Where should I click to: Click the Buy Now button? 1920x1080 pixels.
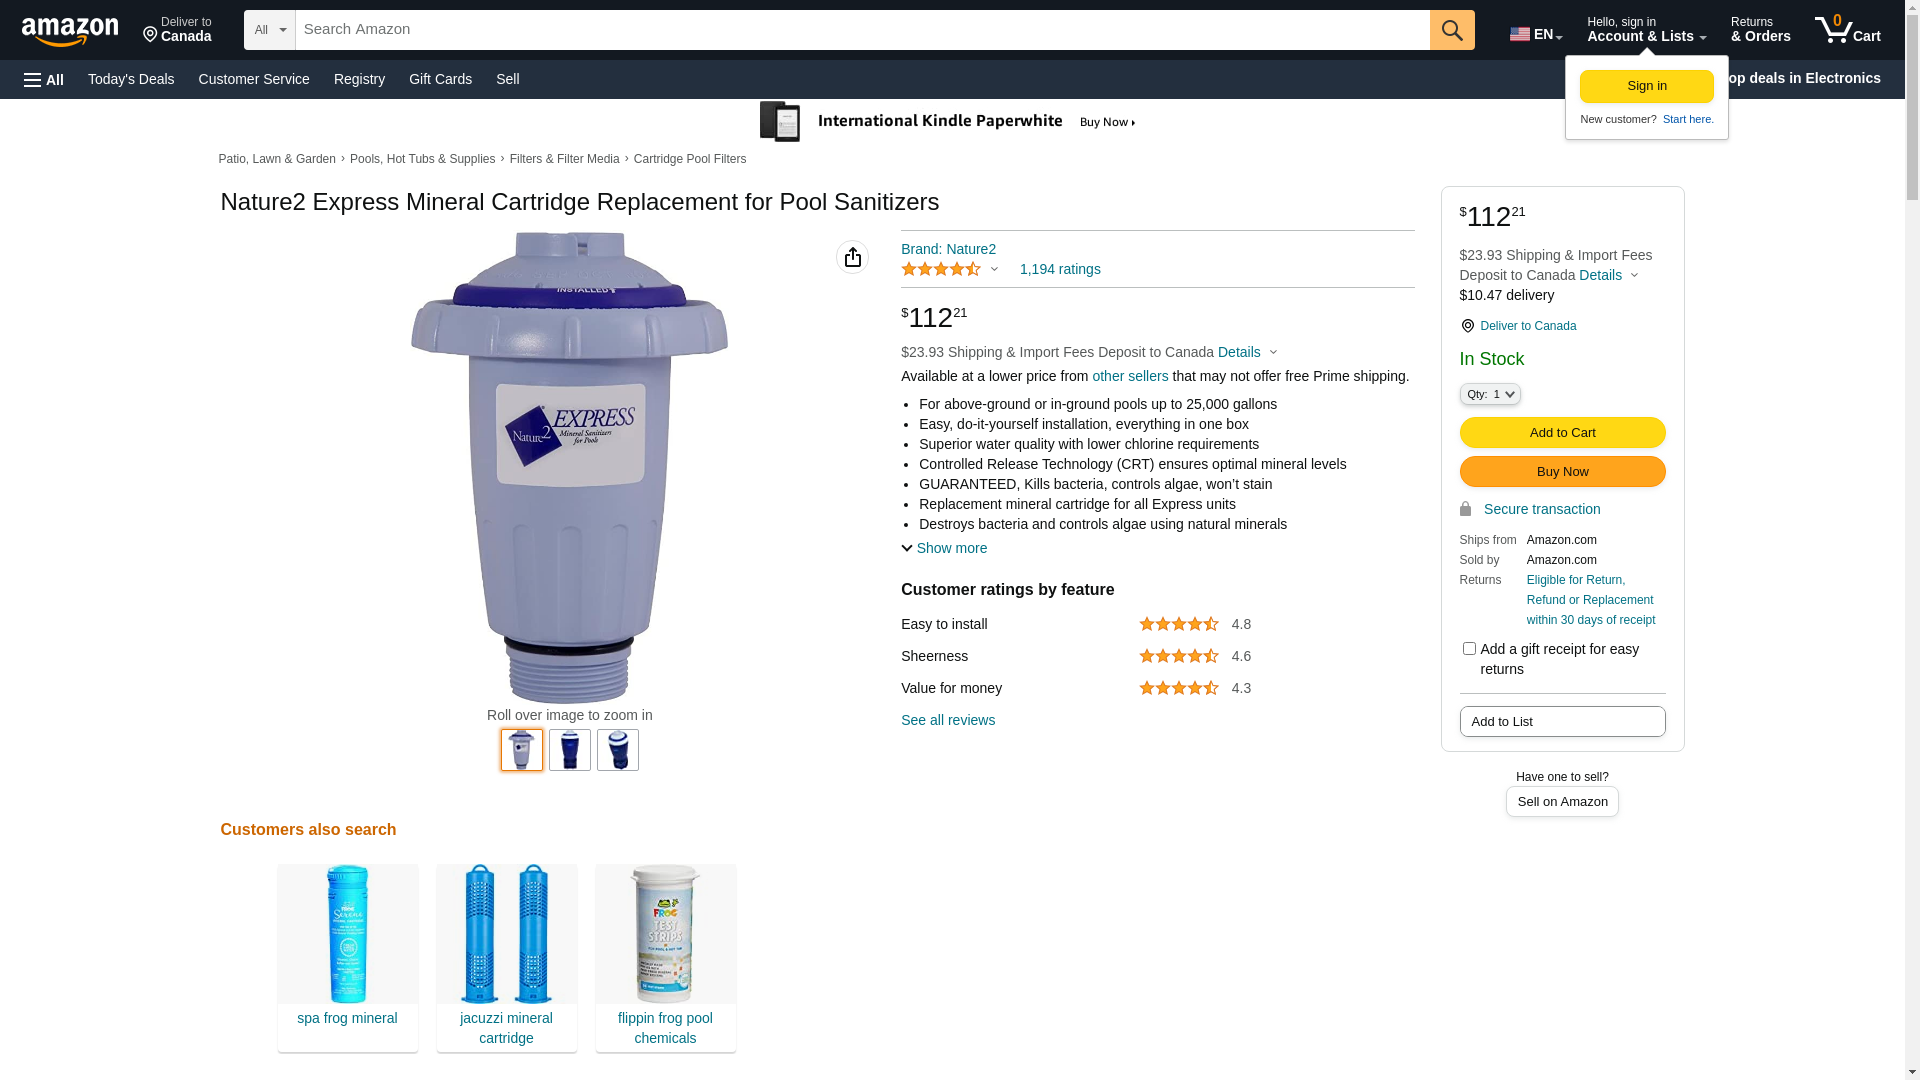1562,472
